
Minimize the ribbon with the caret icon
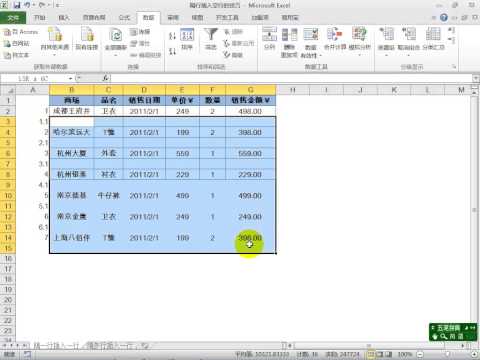tap(434, 18)
